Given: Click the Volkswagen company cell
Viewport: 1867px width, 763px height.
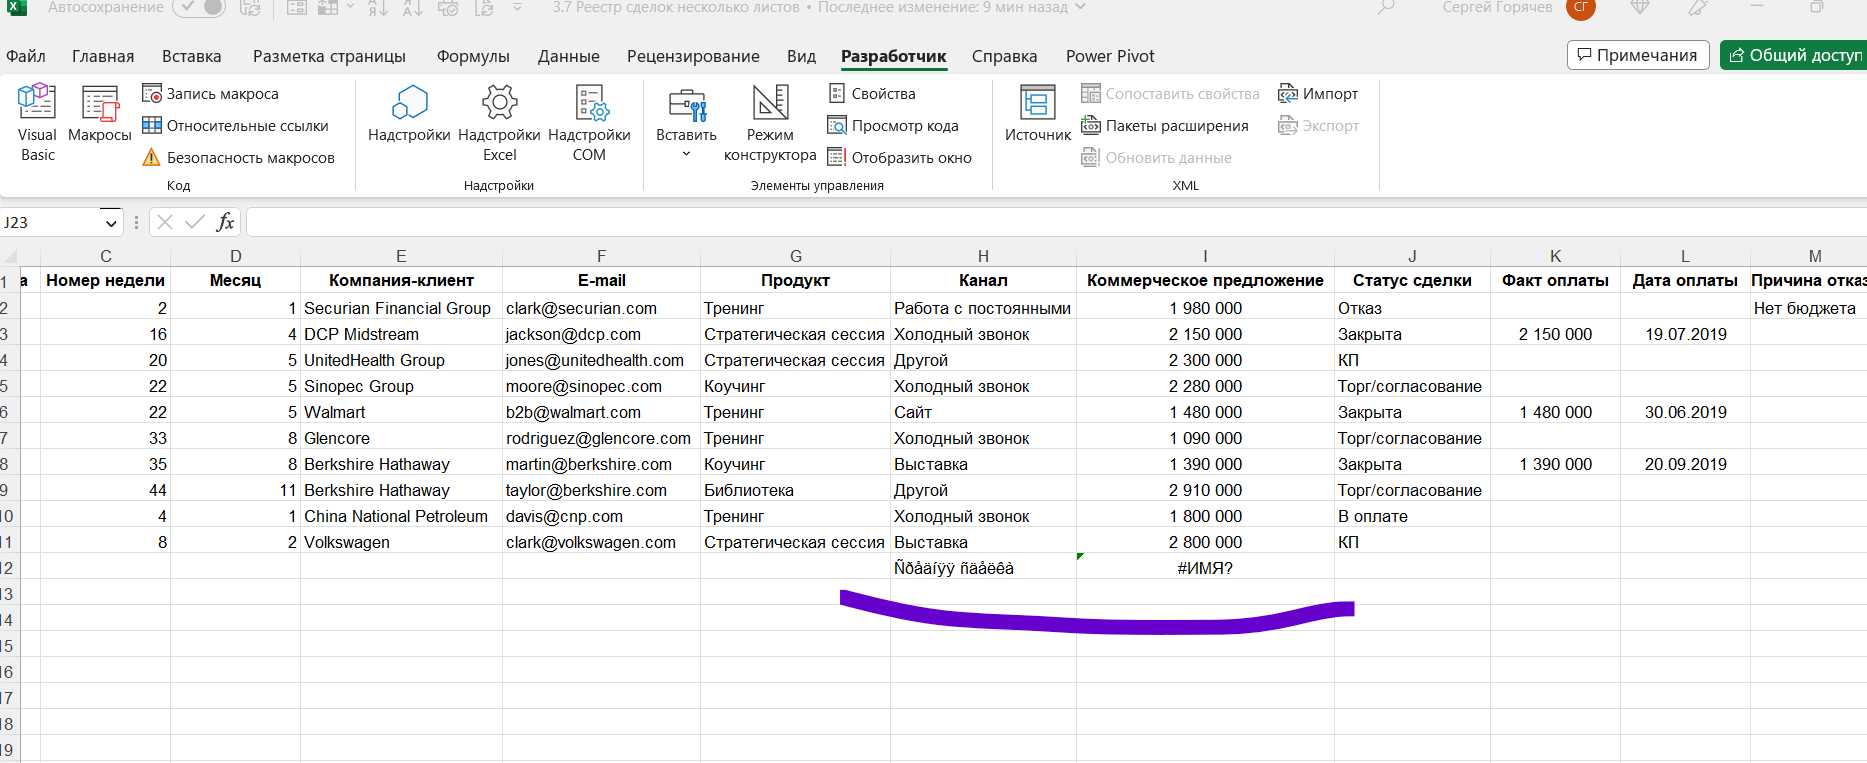Looking at the screenshot, I should coord(401,542).
